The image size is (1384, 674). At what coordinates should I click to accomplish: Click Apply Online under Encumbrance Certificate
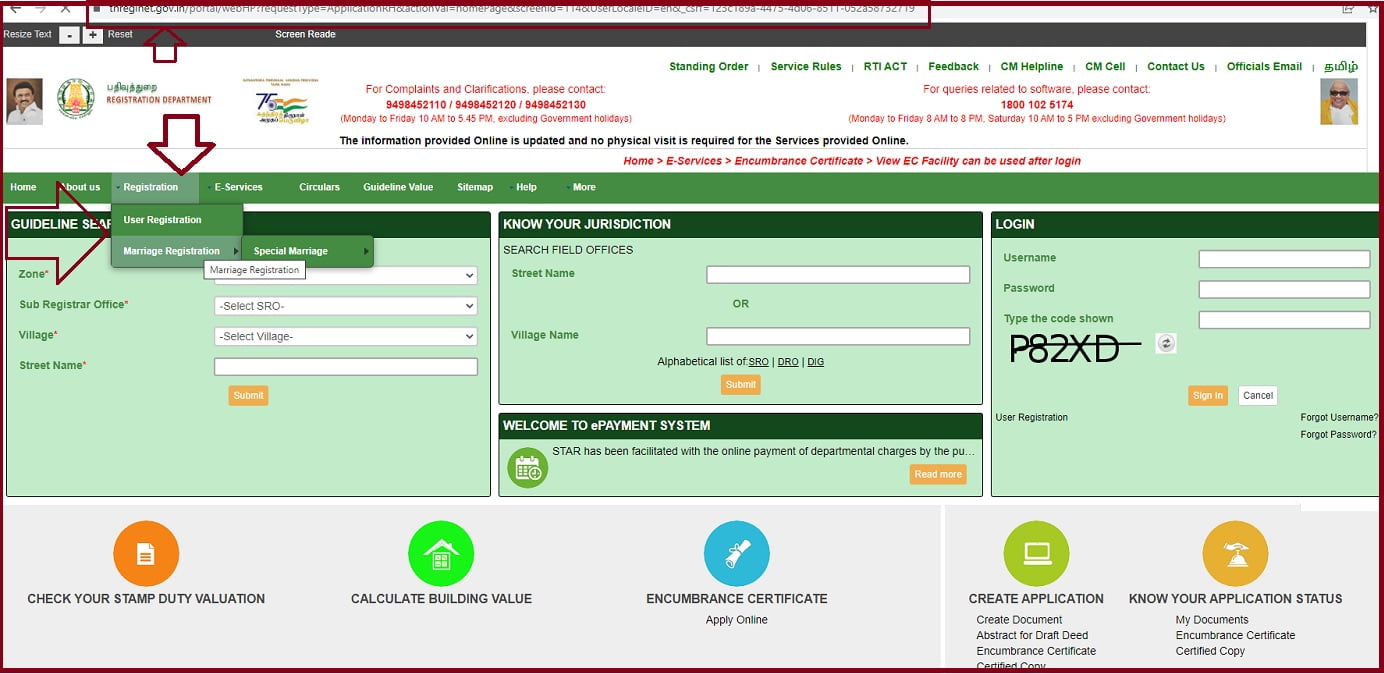tap(736, 619)
